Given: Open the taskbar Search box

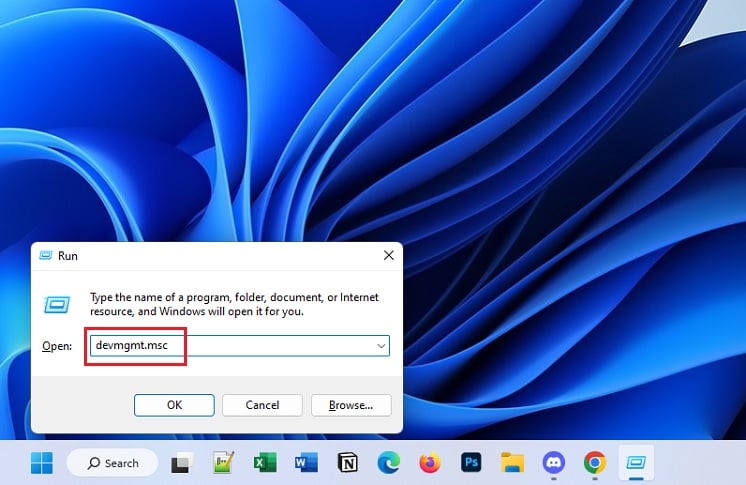Looking at the screenshot, I should pos(113,463).
